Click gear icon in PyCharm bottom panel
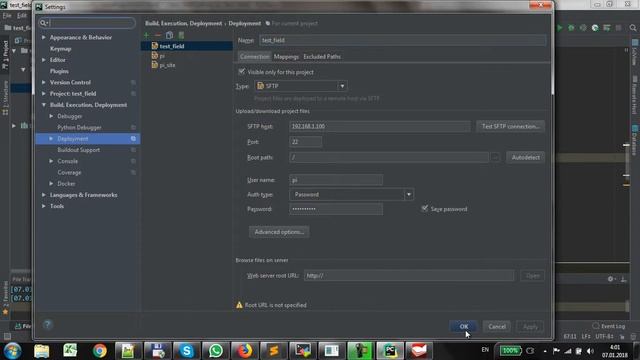Screen dimensions: 640x360 tap(610, 279)
